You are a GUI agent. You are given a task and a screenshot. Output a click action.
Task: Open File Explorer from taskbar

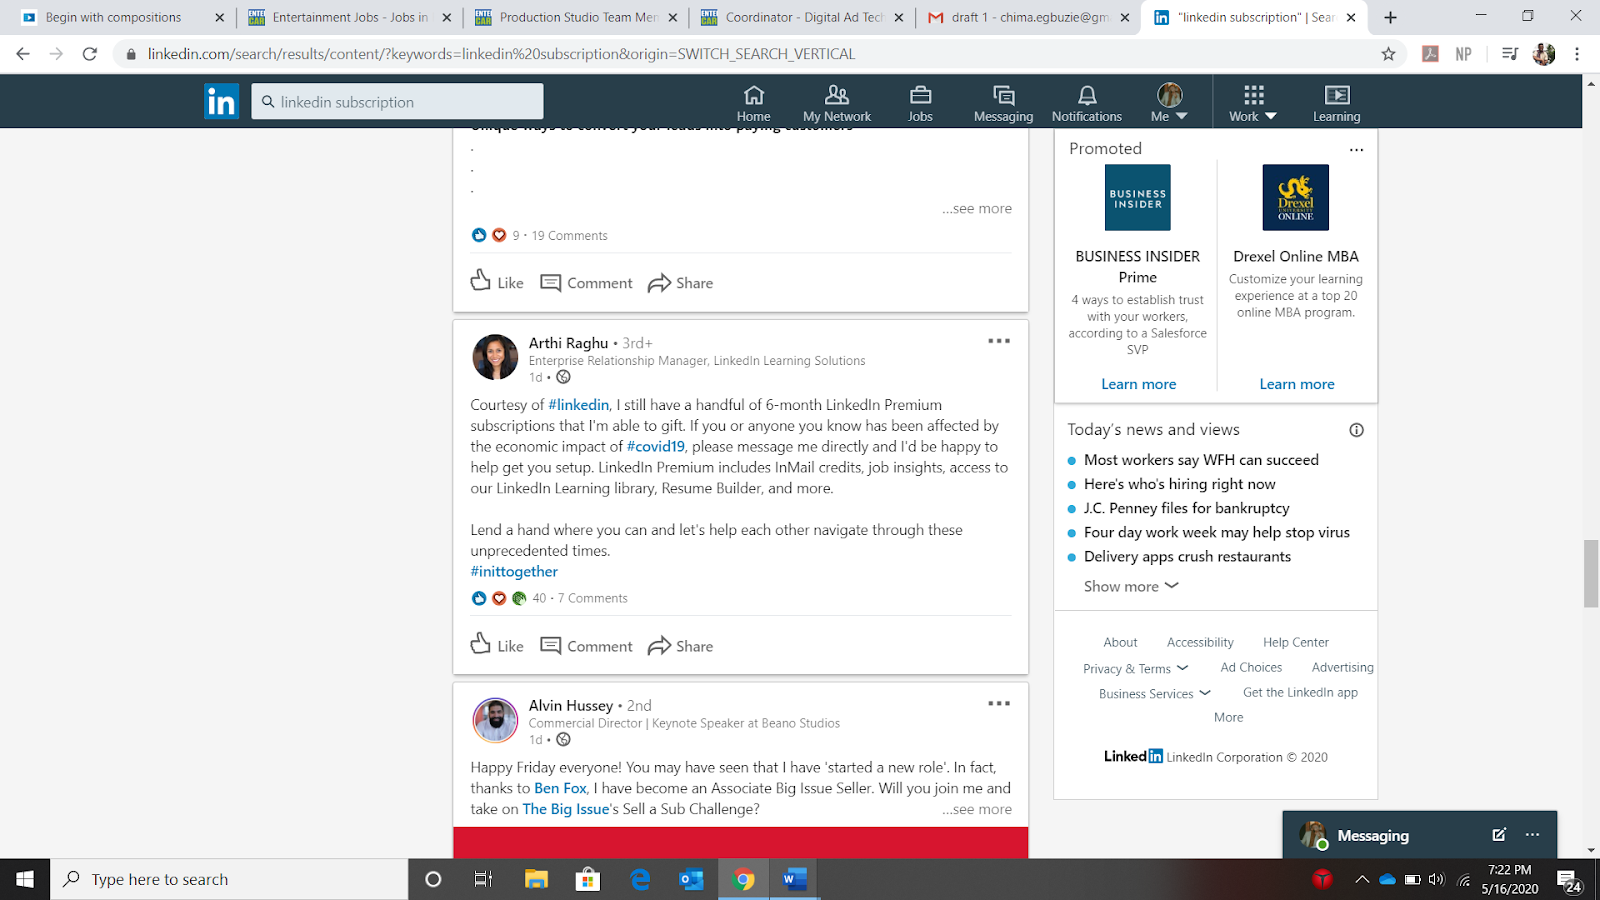click(537, 879)
